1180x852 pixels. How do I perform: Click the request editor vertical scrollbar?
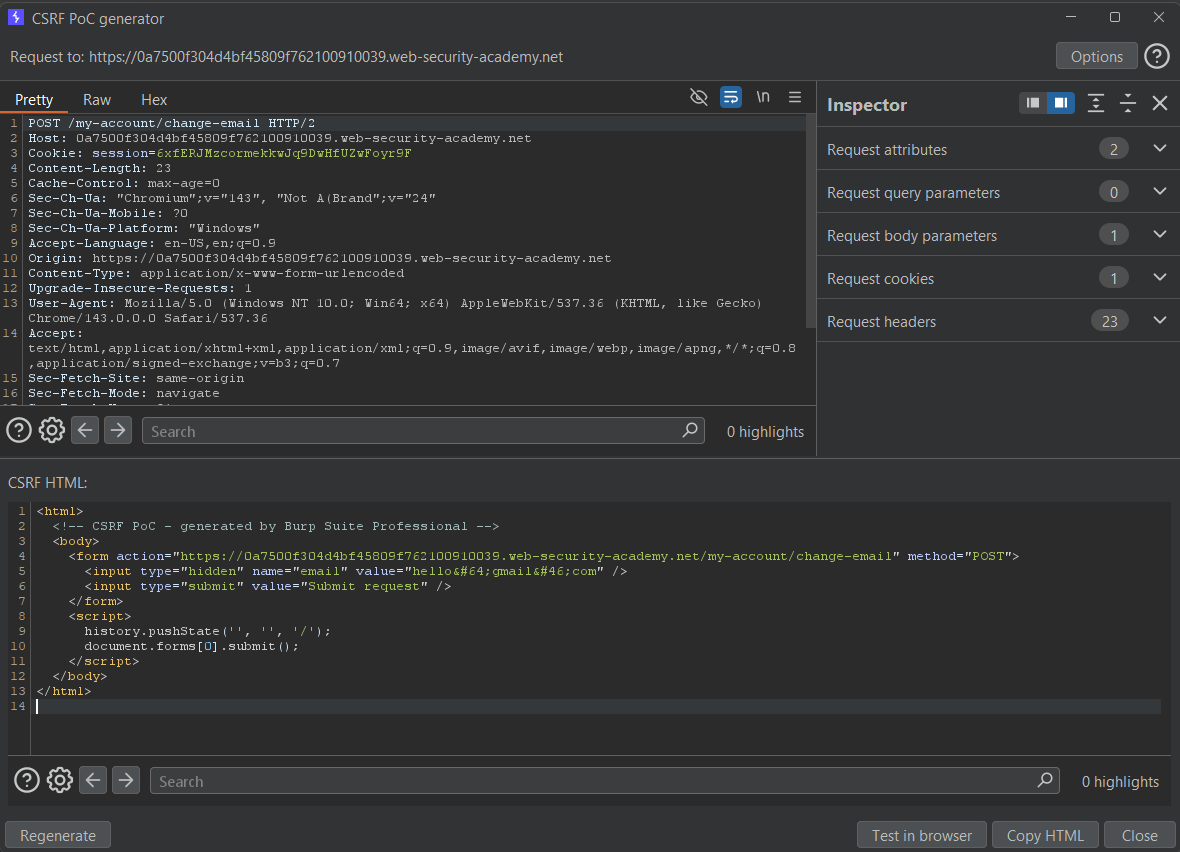pyautogui.click(x=810, y=221)
